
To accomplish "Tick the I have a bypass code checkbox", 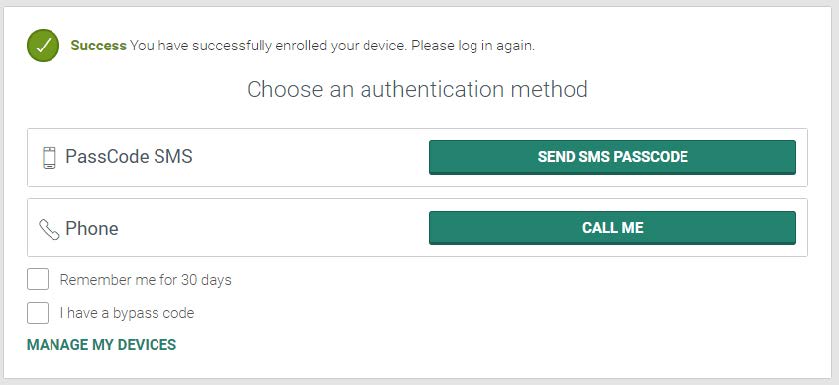I will click(x=38, y=313).
